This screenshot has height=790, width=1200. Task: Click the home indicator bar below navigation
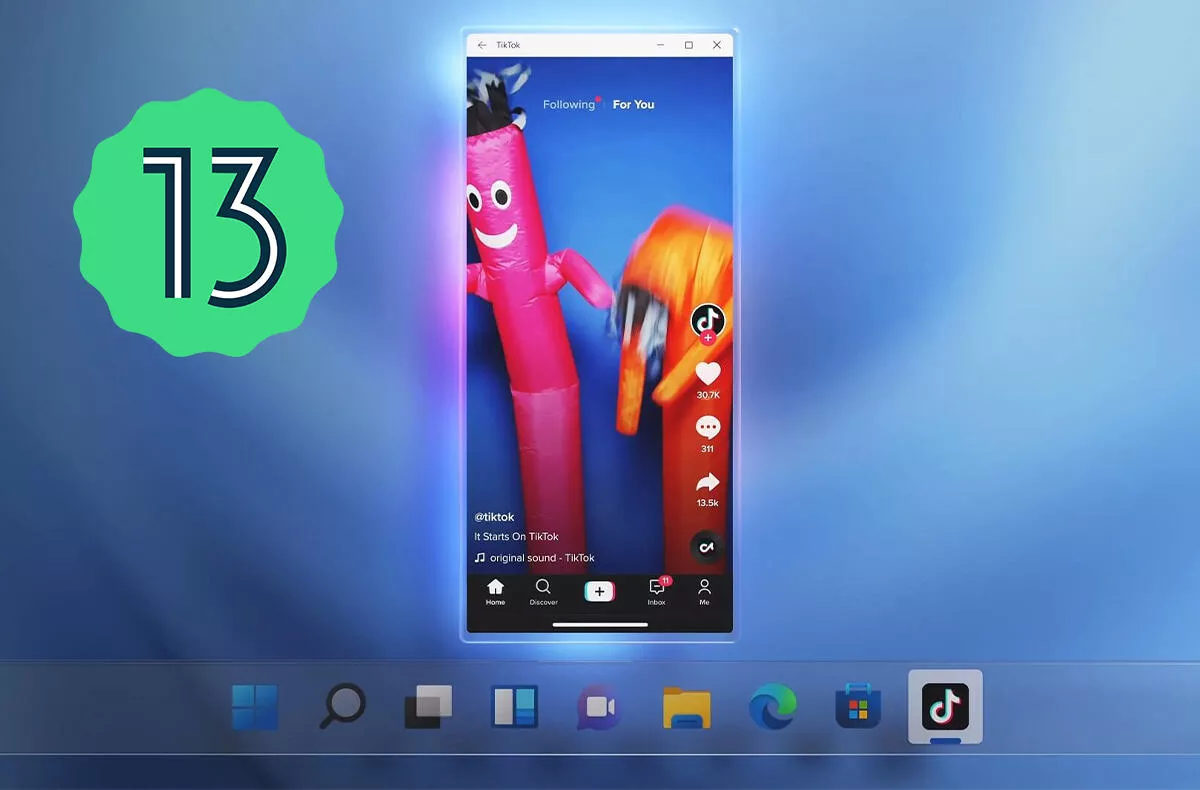pyautogui.click(x=600, y=625)
